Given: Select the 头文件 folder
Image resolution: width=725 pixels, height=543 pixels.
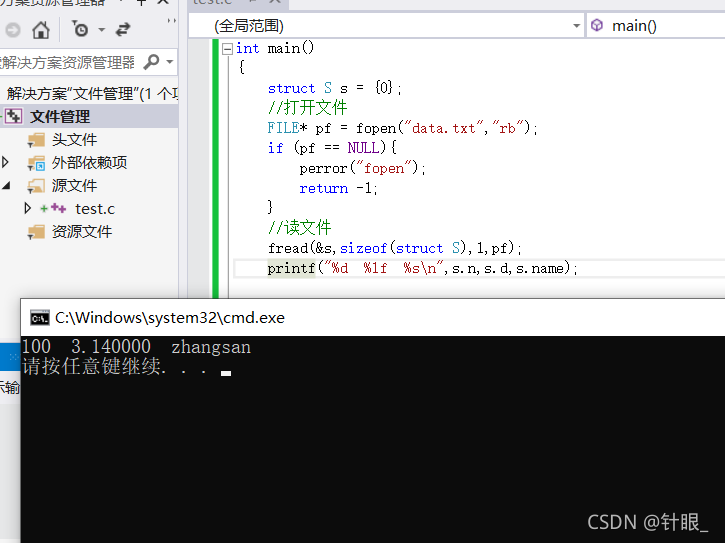Looking at the screenshot, I should 74,140.
